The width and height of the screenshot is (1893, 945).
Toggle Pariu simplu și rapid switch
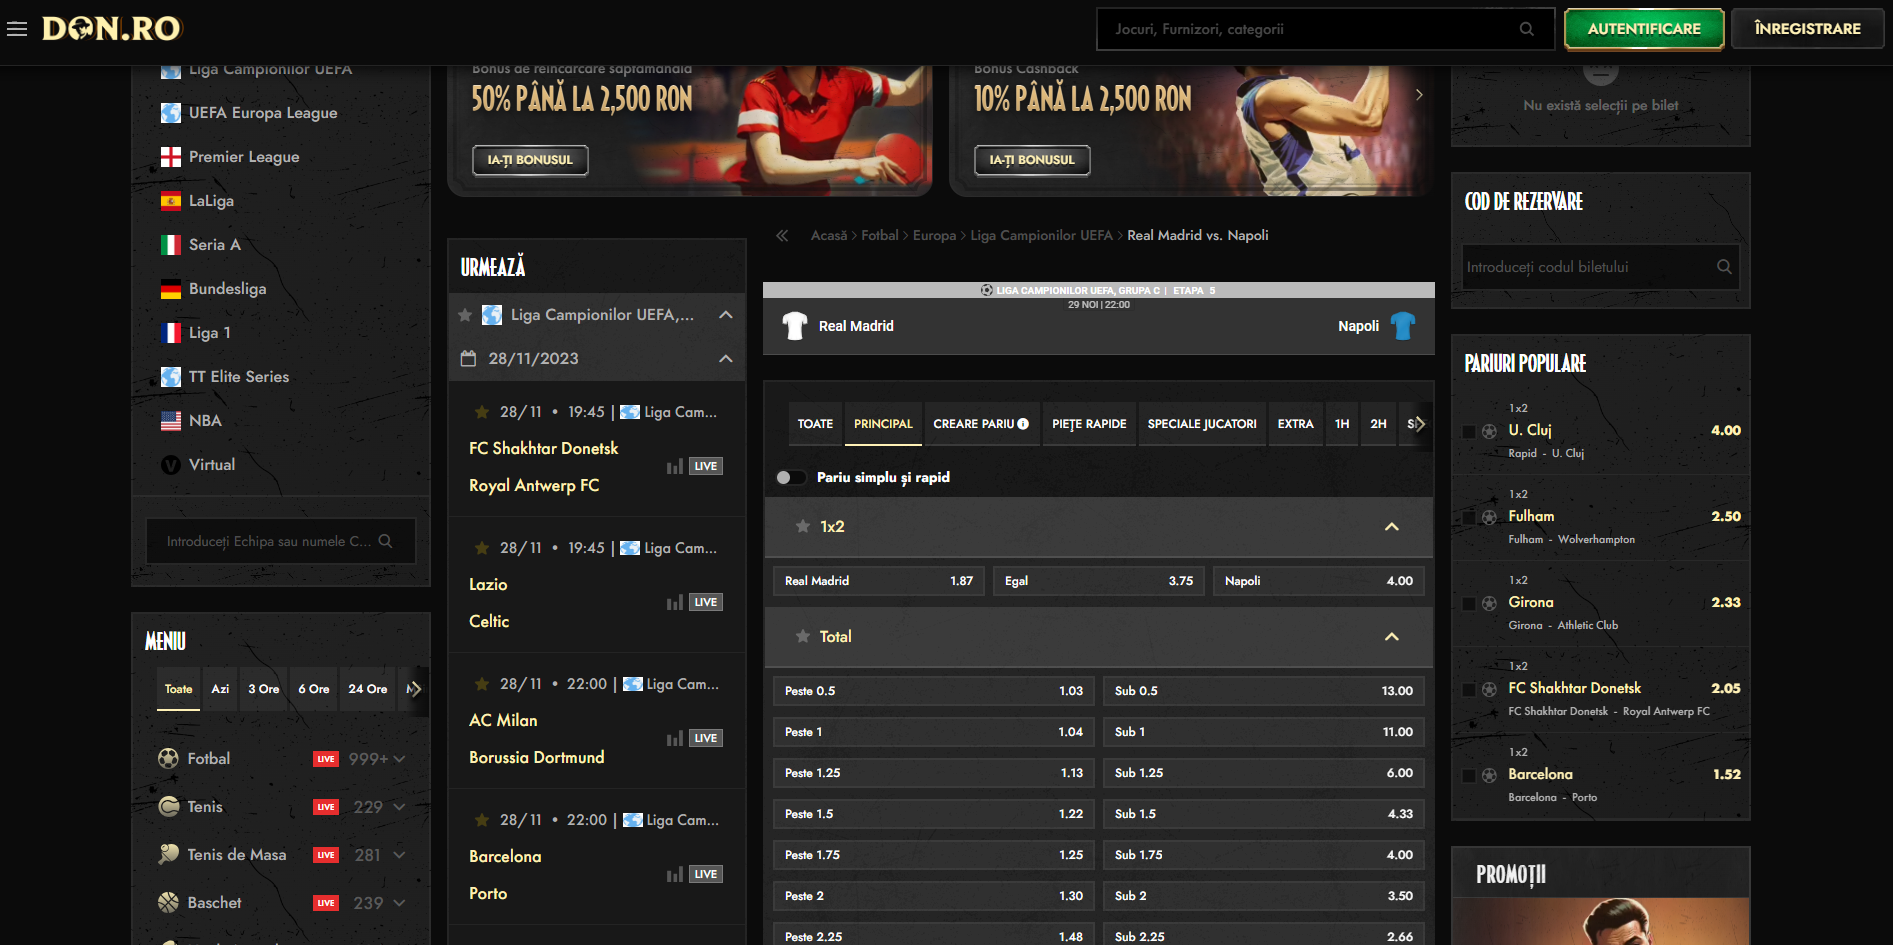pos(790,478)
